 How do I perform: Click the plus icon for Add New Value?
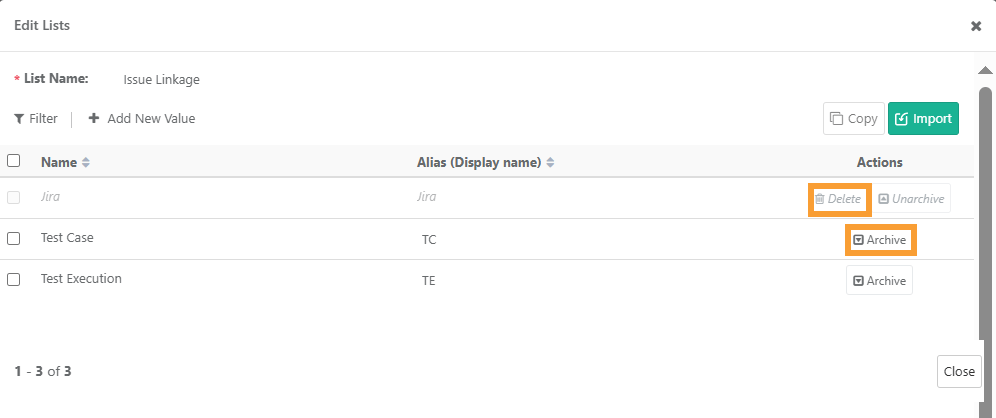point(94,118)
